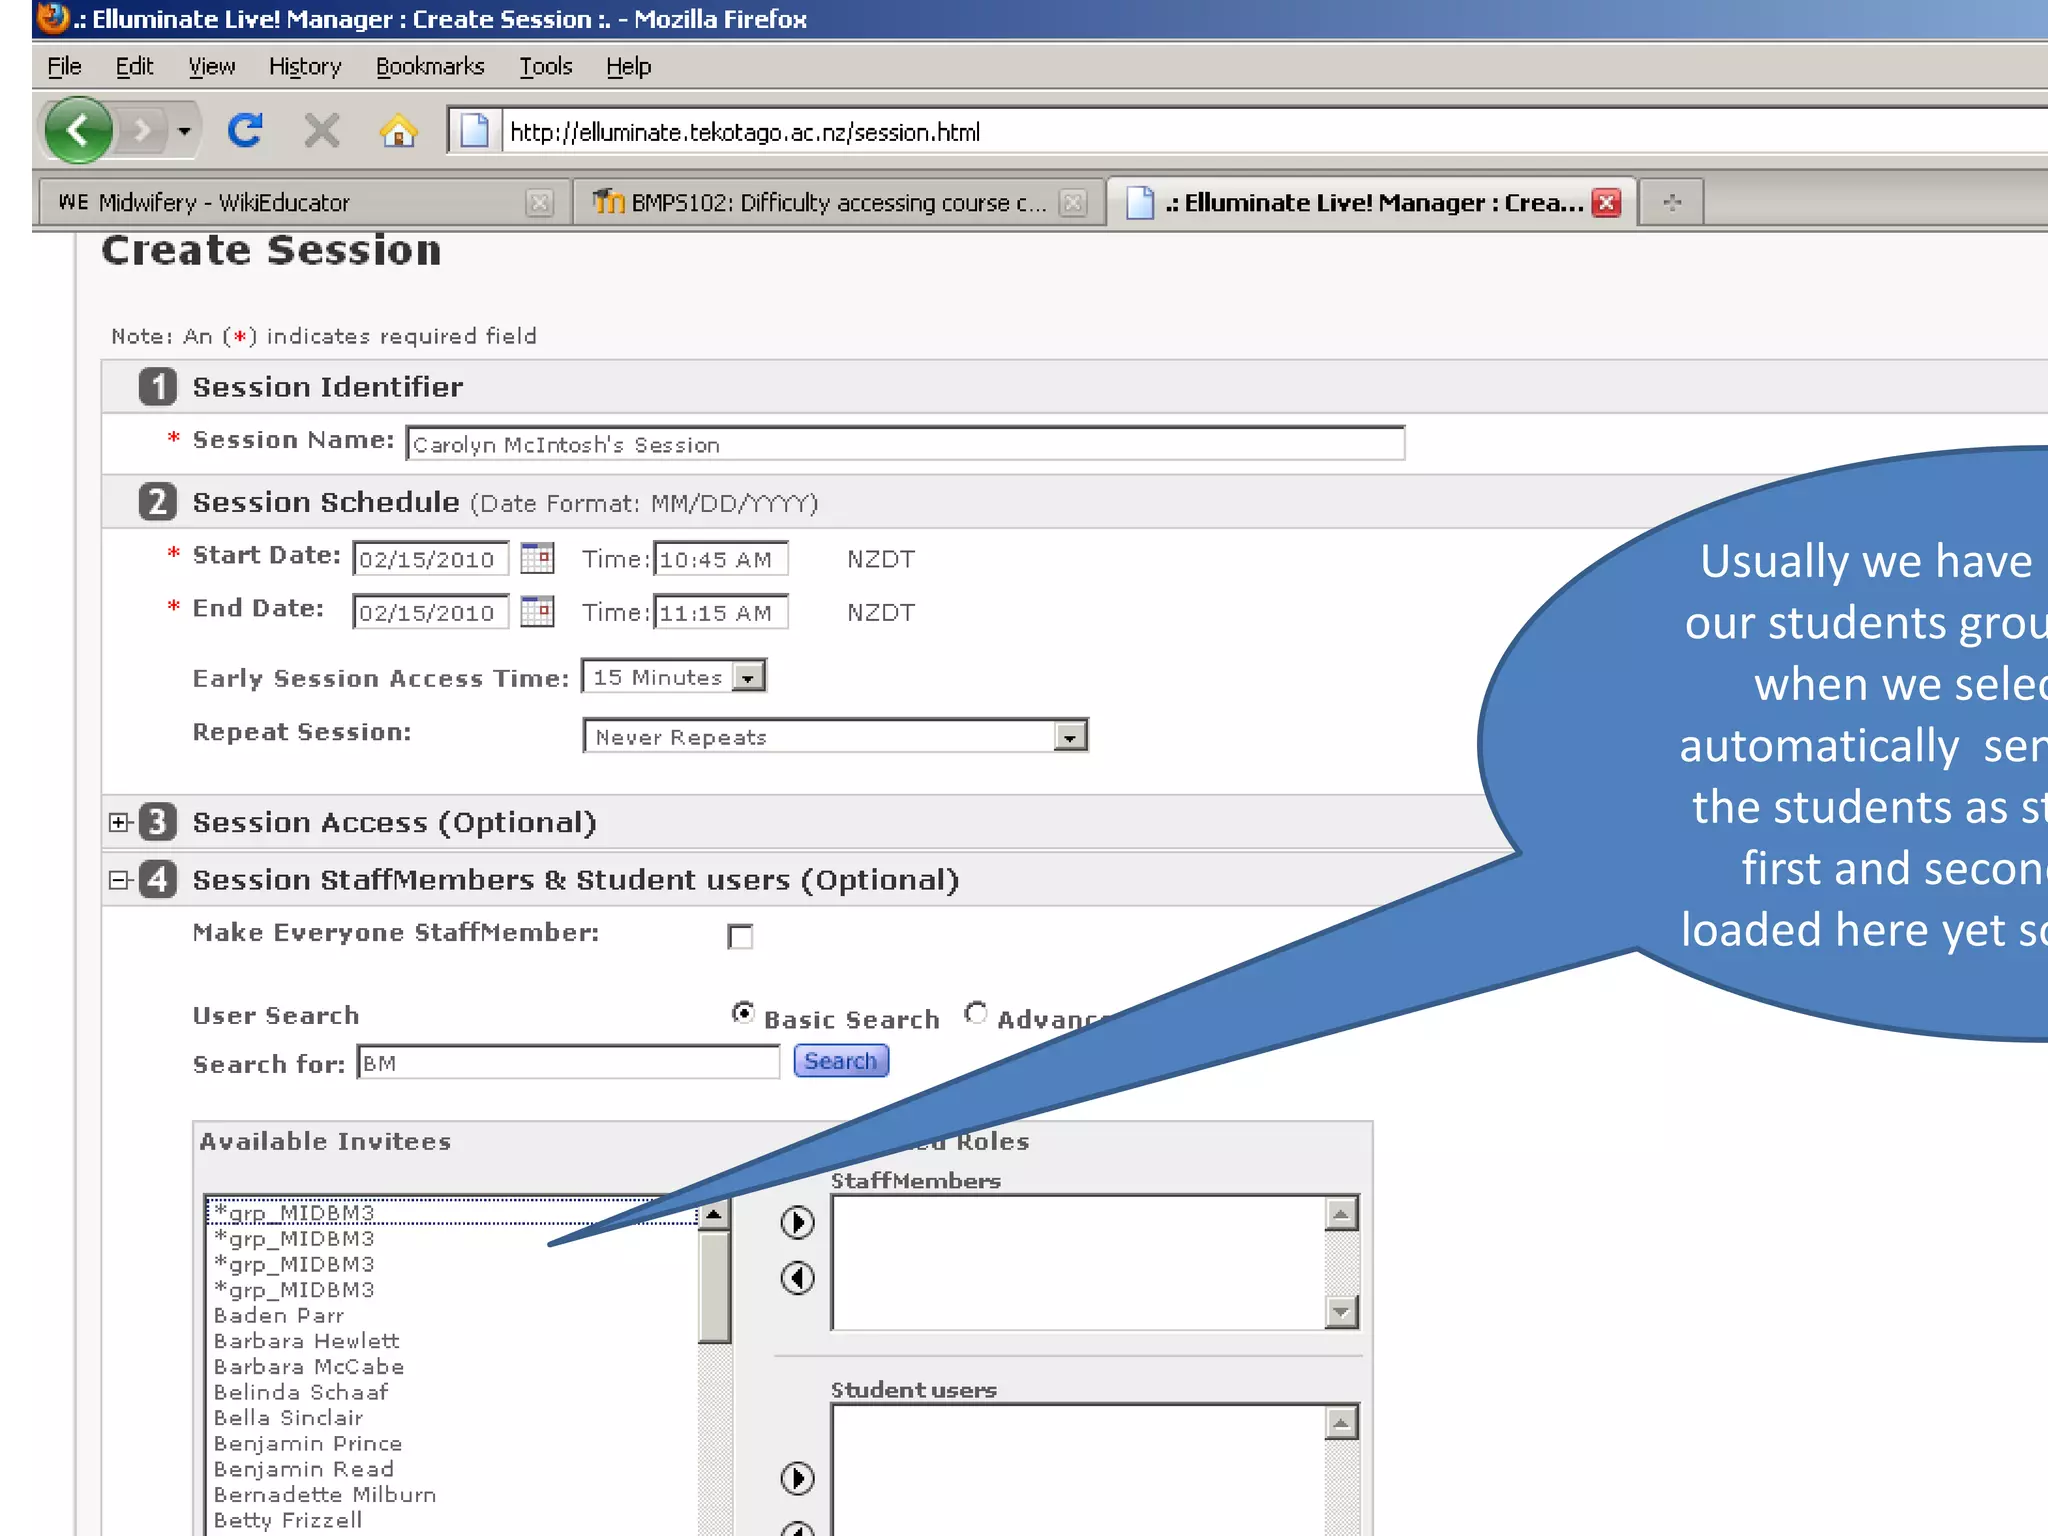The width and height of the screenshot is (2048, 1536).
Task: Click the Session Name input field
Action: point(904,444)
